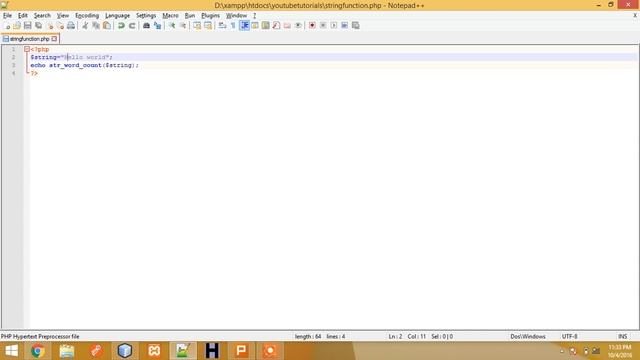Open Folder as Workspace toolbar icon

[287, 25]
